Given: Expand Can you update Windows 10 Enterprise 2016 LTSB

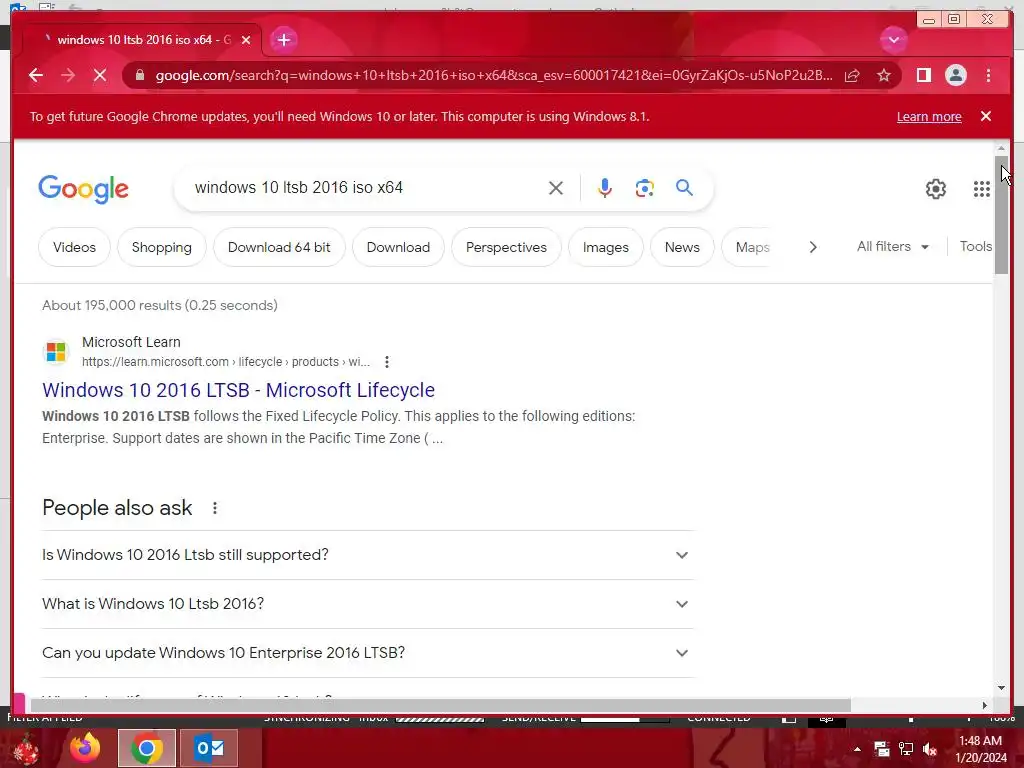Looking at the screenshot, I should (x=368, y=653).
